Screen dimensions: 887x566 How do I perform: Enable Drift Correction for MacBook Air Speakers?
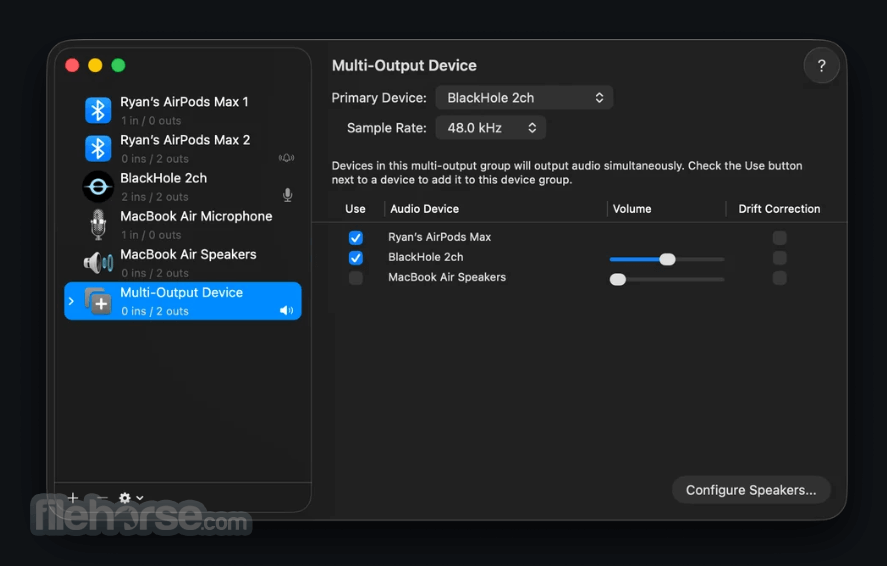(x=780, y=278)
